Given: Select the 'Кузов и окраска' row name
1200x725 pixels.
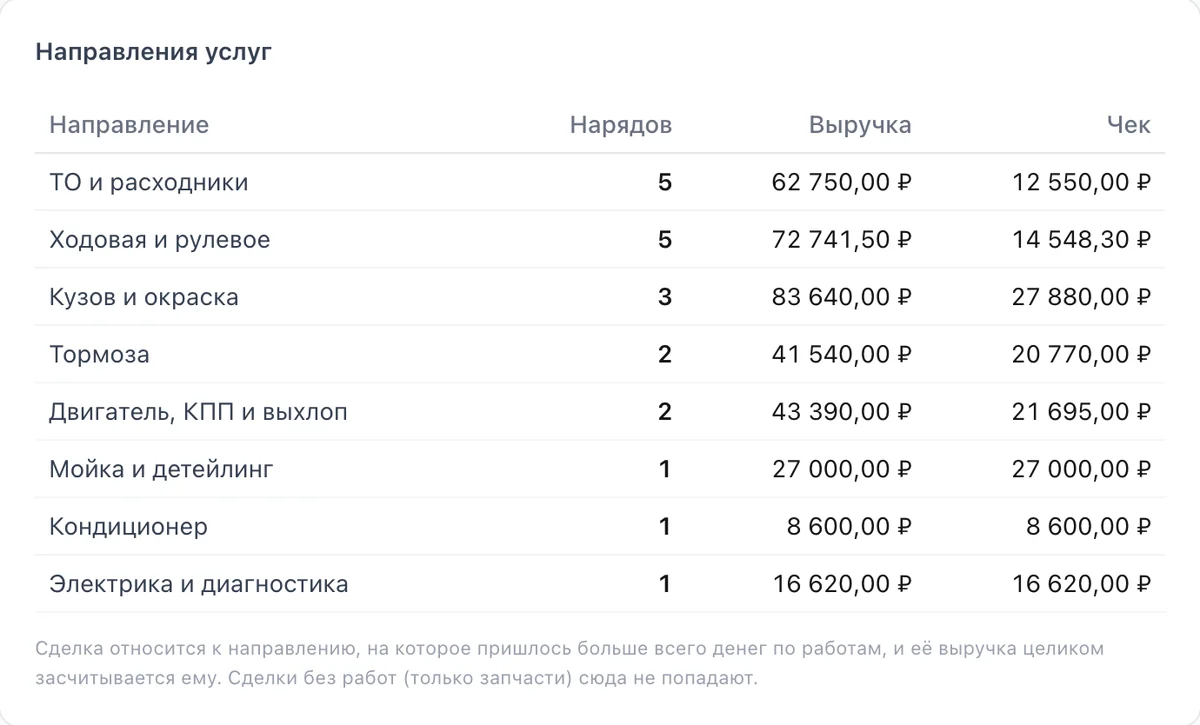Looking at the screenshot, I should [x=144, y=297].
